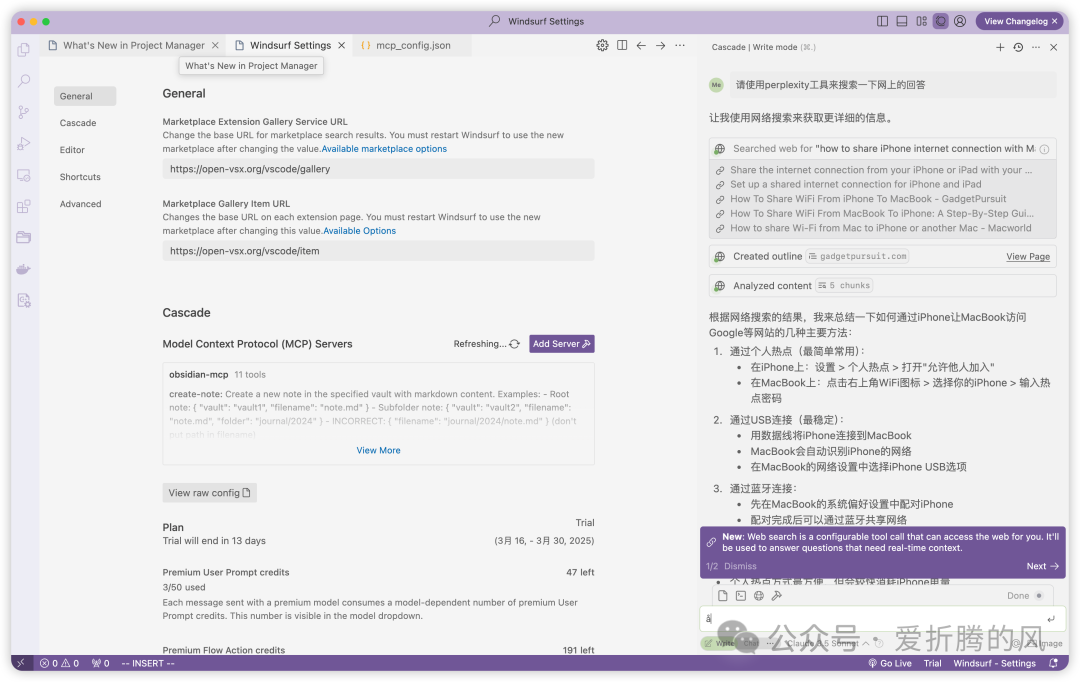The width and height of the screenshot is (1080, 682).
Task: Open the Remote Explorer in the sidebar
Action: tap(23, 173)
